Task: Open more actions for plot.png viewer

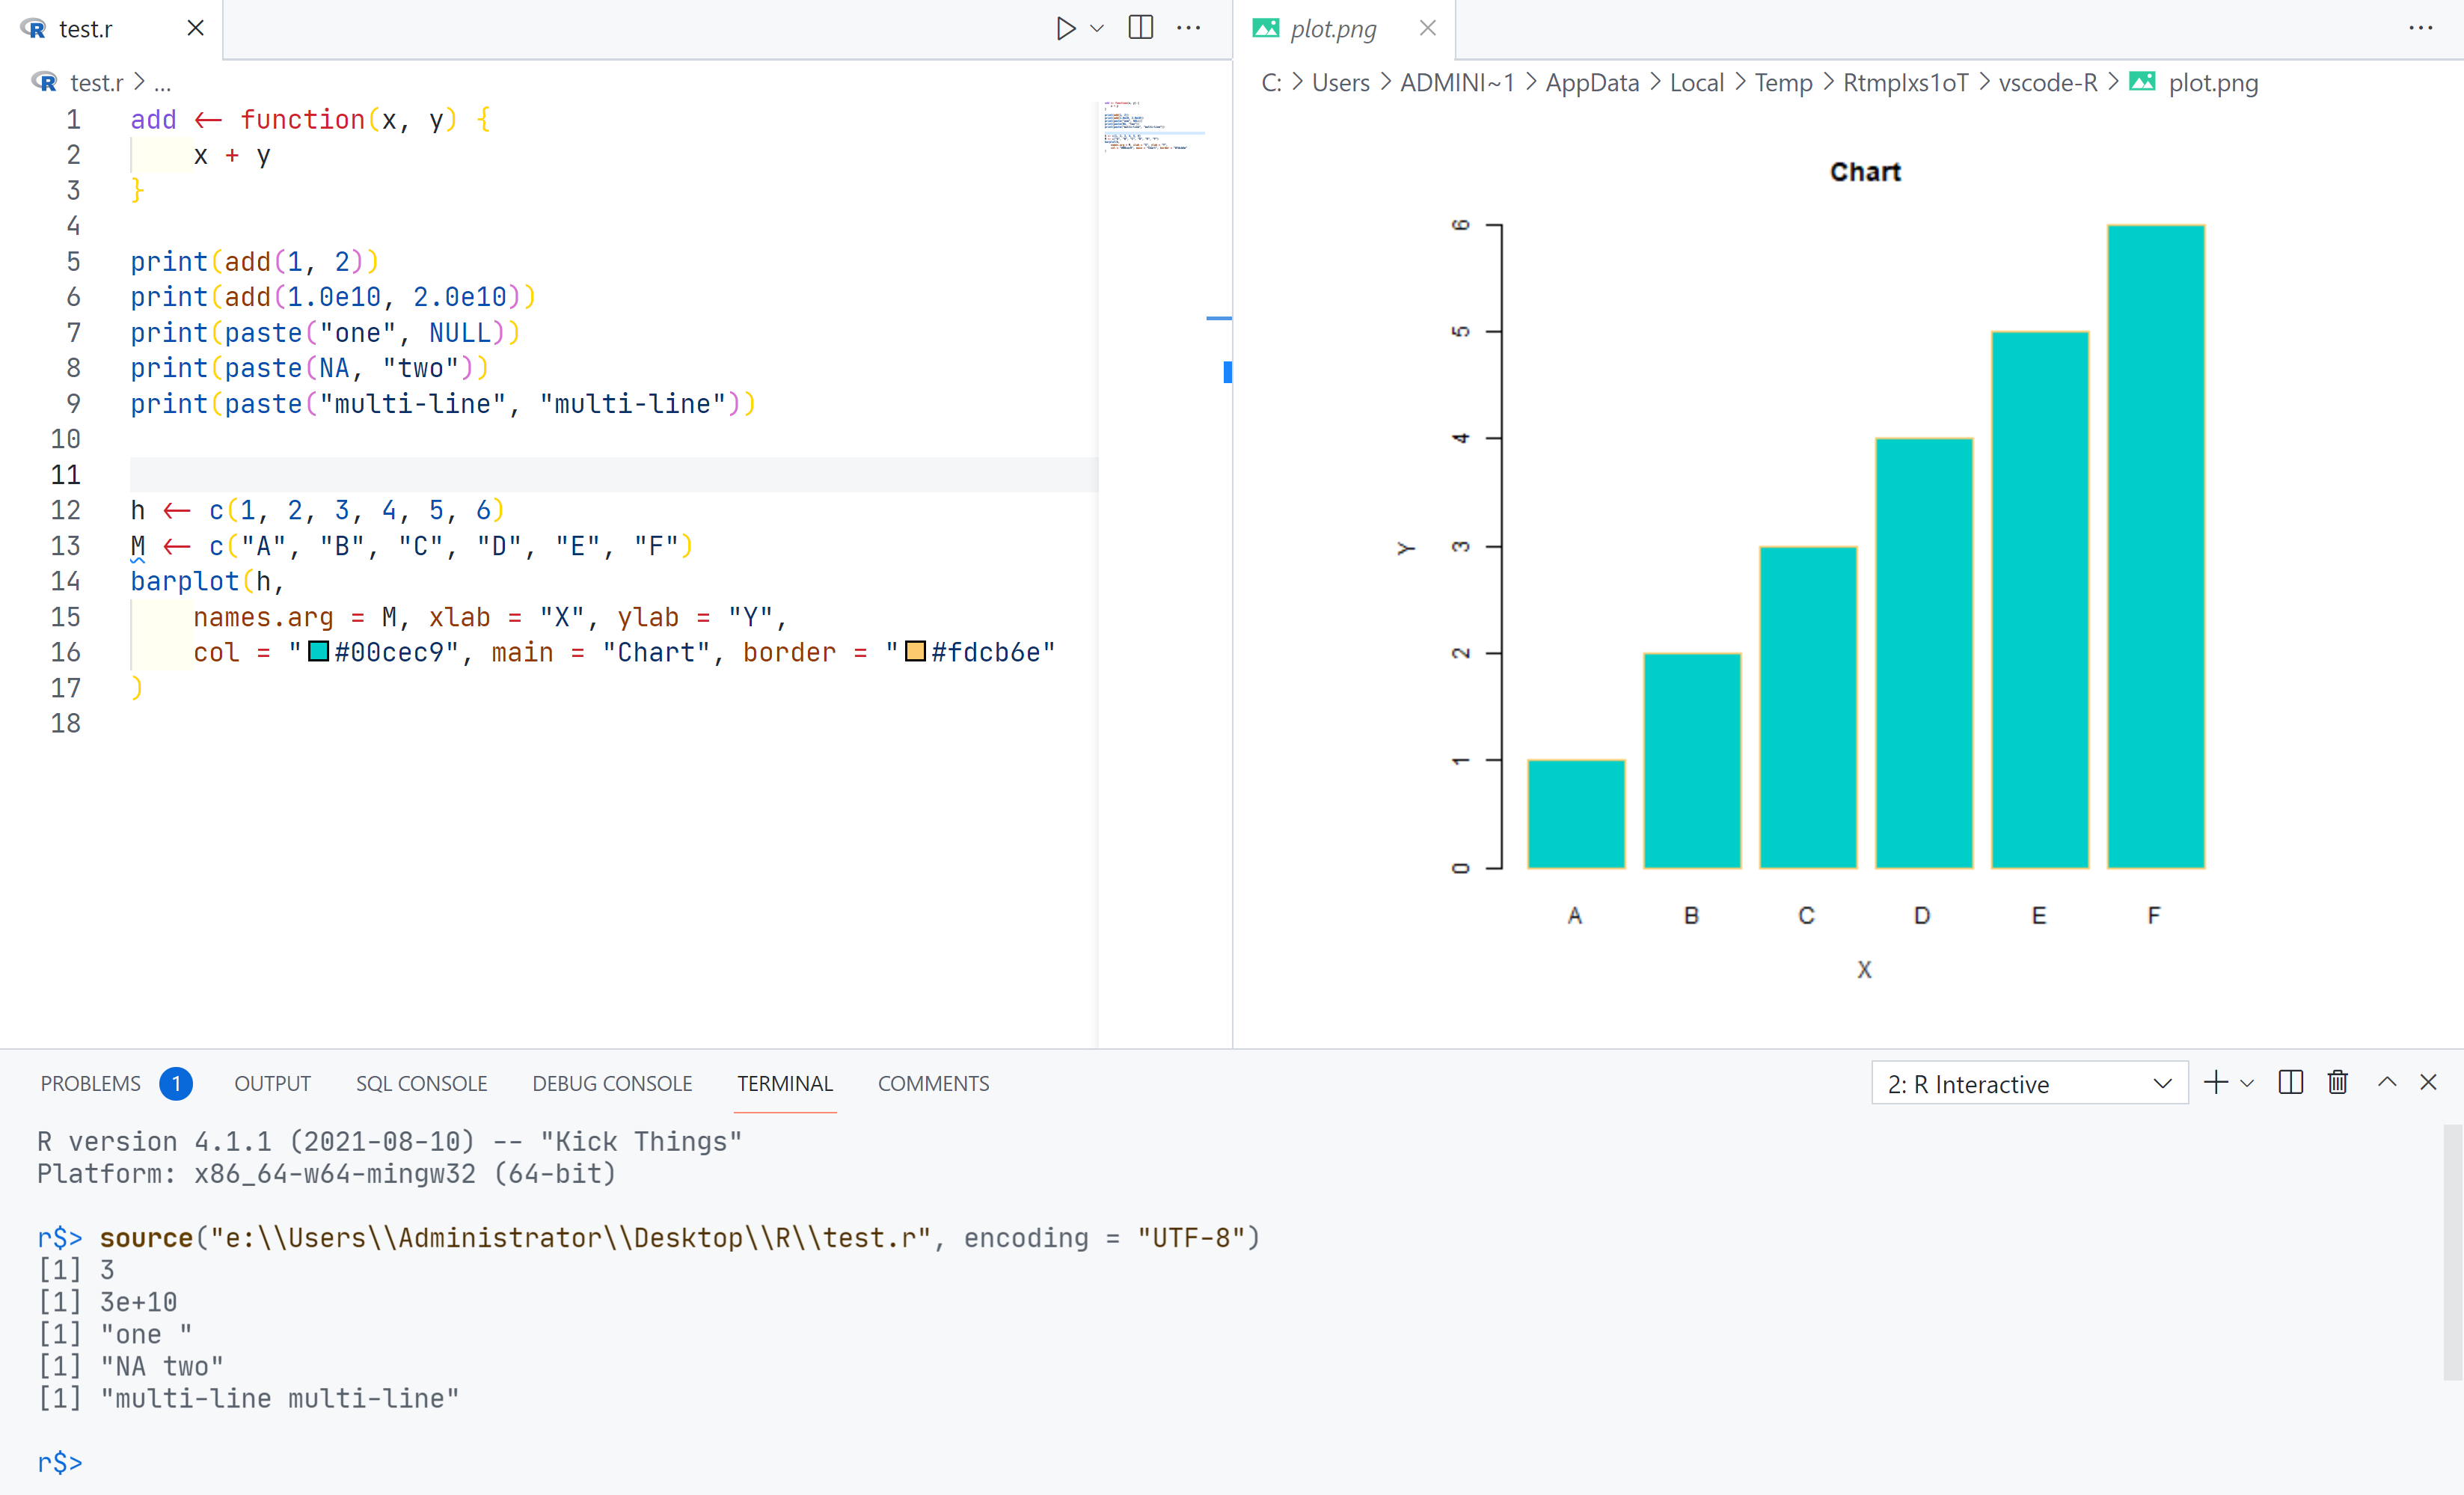Action: [2420, 28]
